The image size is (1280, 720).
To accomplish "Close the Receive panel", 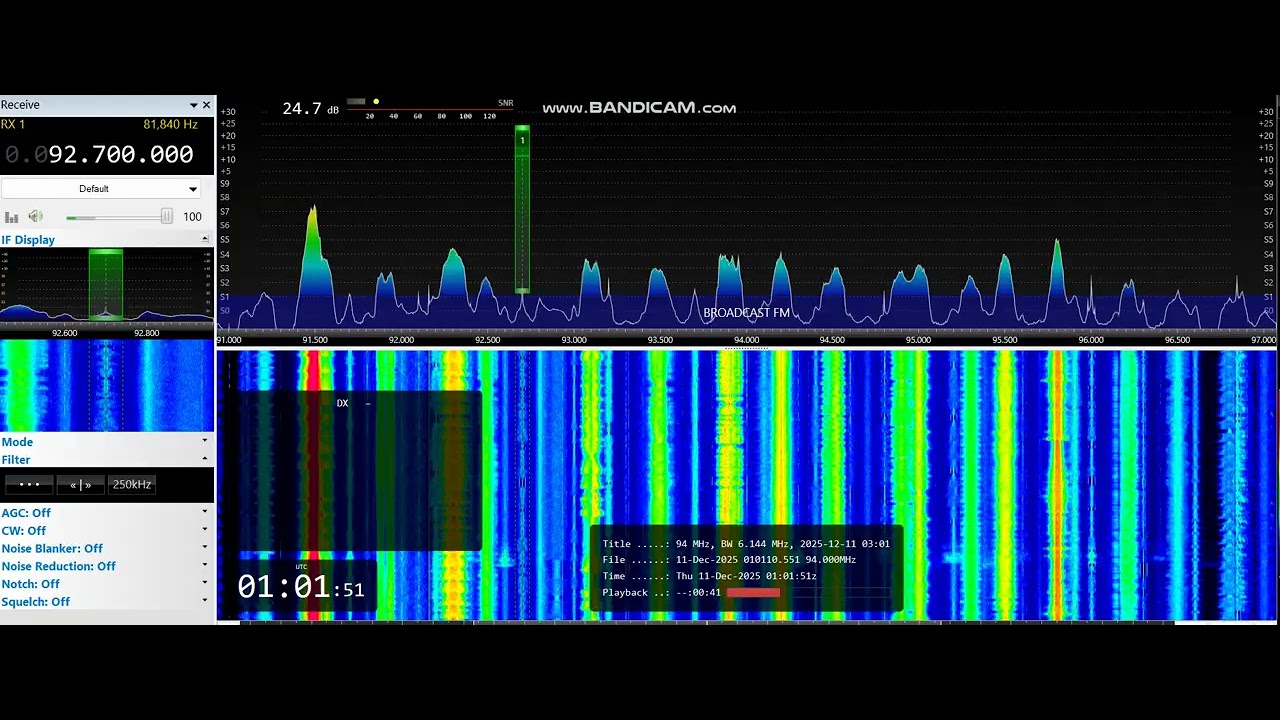I will (x=207, y=105).
